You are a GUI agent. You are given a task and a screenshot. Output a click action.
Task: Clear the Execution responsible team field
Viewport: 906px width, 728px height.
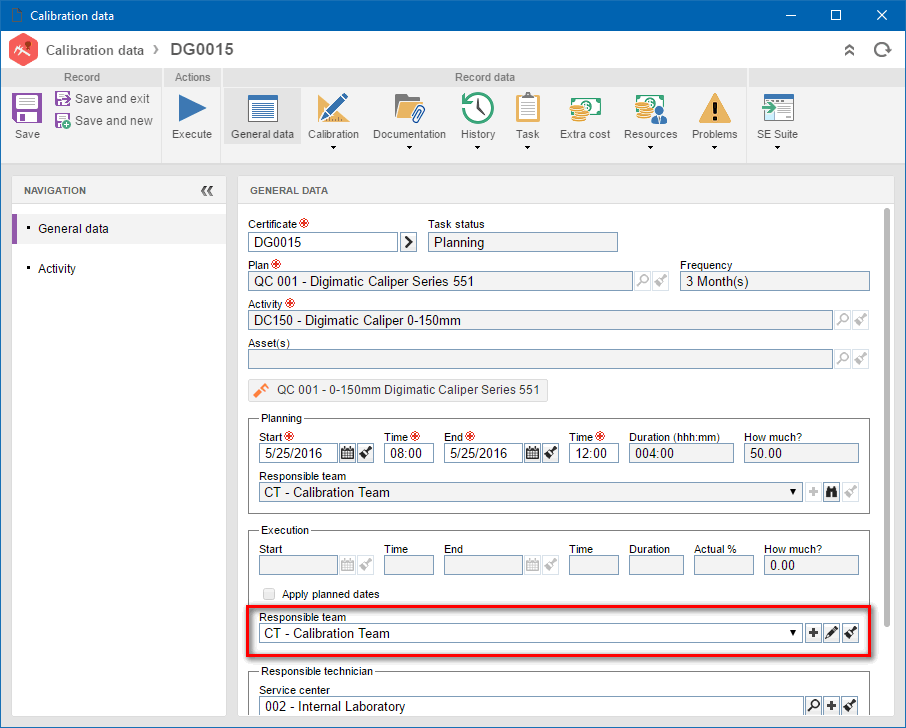(x=850, y=633)
